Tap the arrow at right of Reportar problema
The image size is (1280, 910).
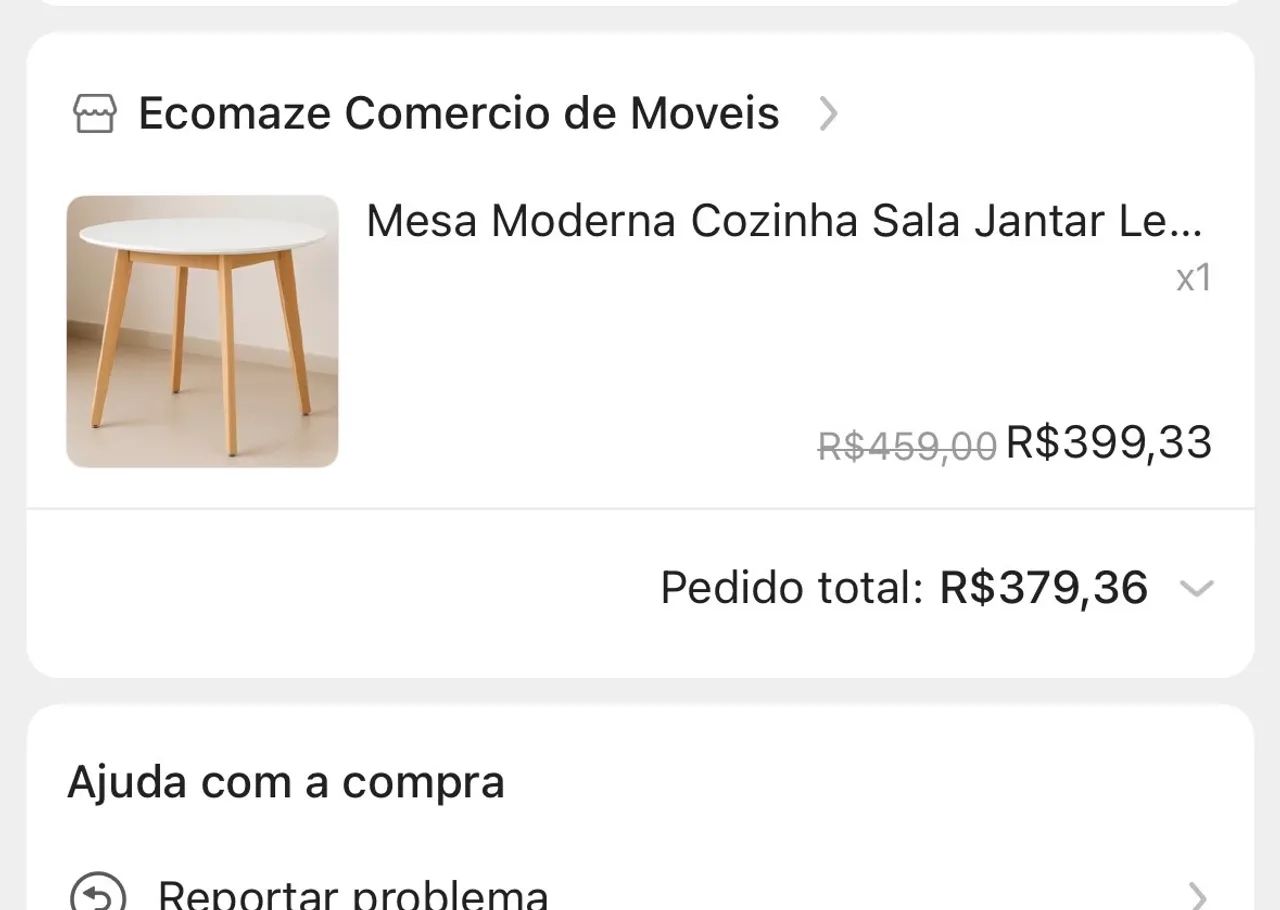pyautogui.click(x=1197, y=895)
